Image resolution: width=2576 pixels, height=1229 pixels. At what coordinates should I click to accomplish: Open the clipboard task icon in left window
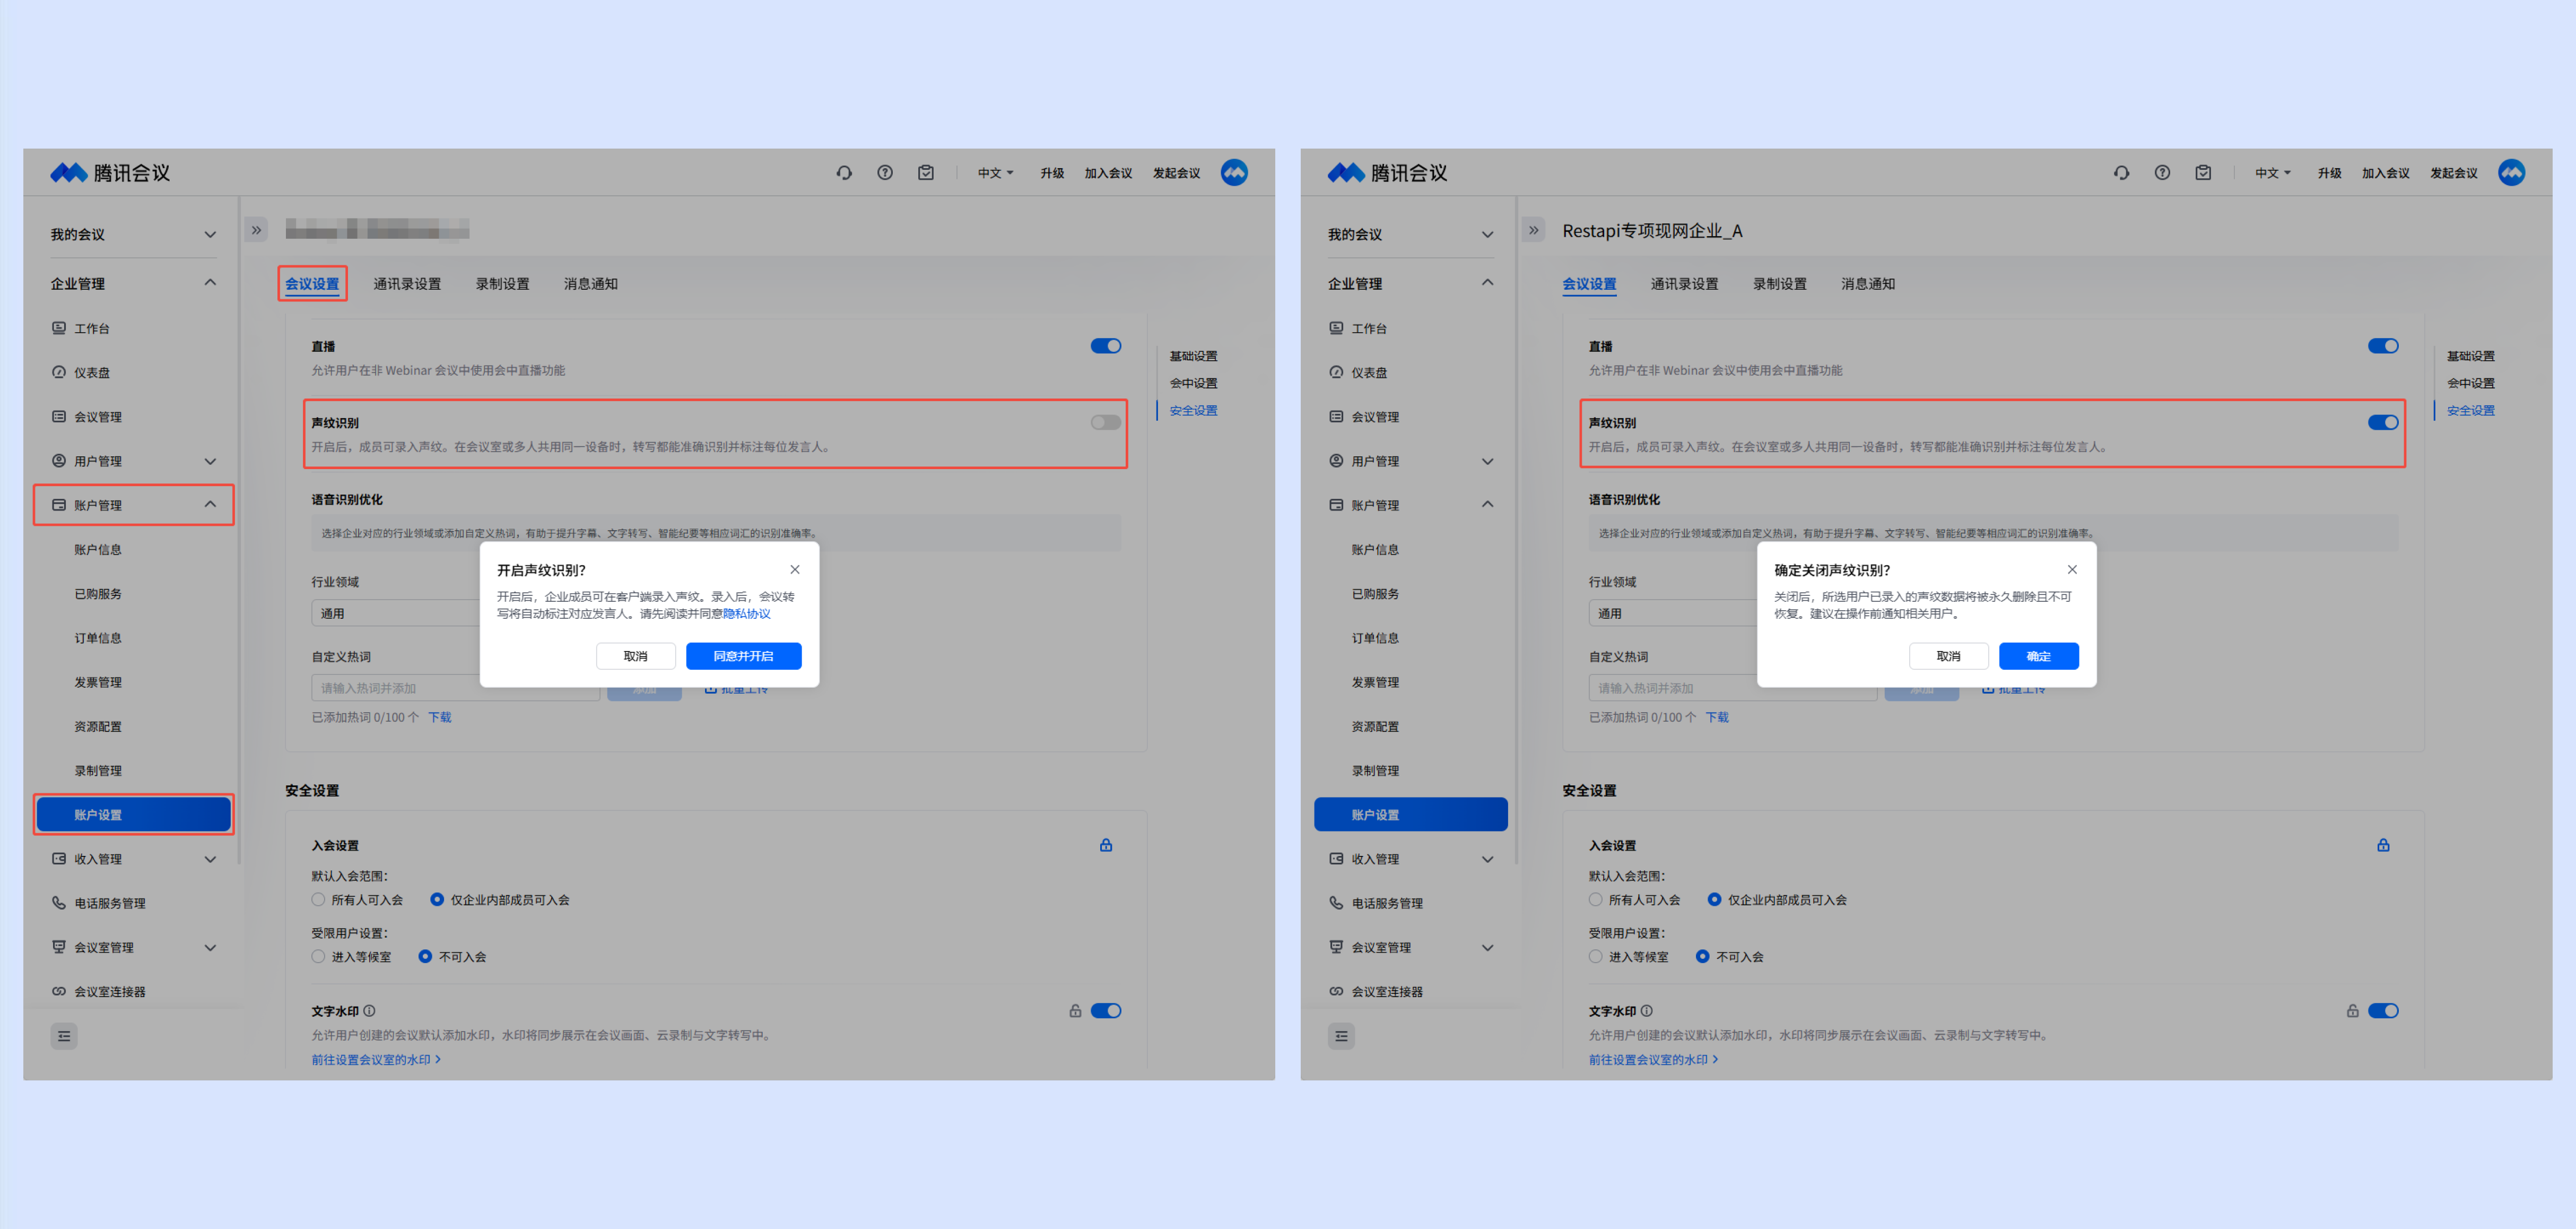coord(926,173)
